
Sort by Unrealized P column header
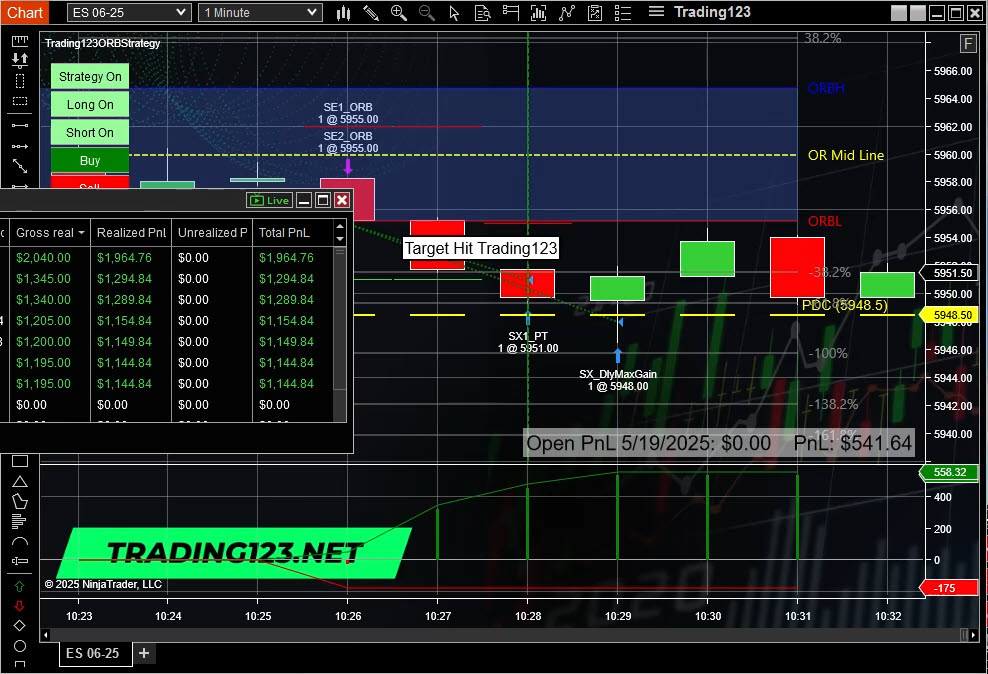point(212,232)
